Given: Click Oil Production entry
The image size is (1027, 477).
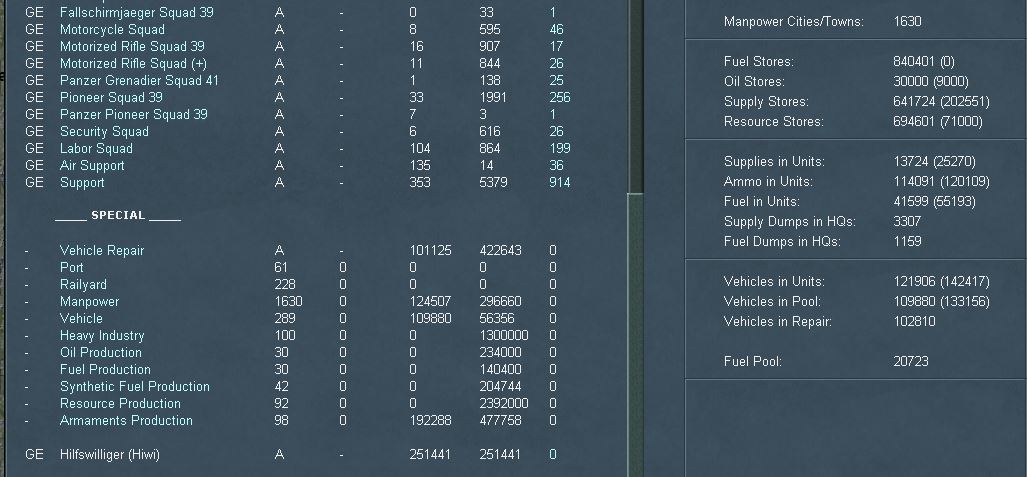Looking at the screenshot, I should (100, 353).
